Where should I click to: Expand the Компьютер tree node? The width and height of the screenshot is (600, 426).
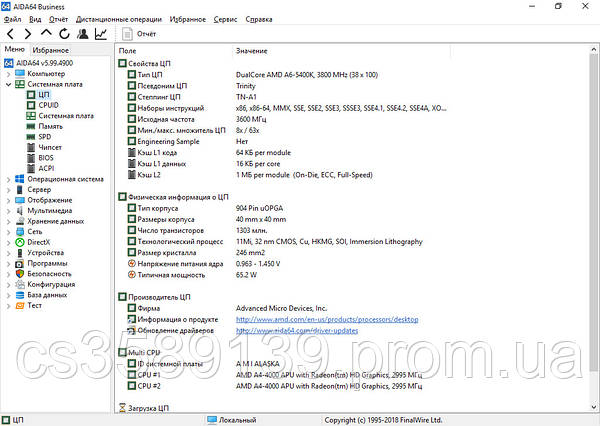click(8, 73)
